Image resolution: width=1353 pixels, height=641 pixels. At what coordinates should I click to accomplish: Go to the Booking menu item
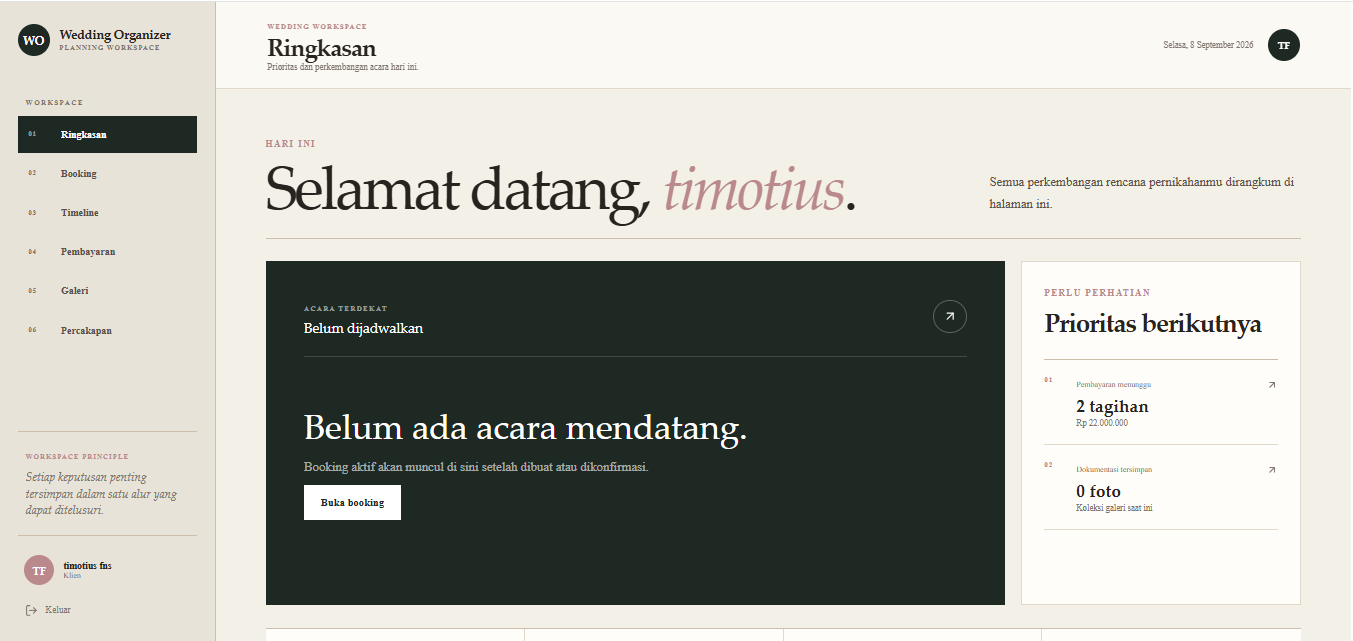pyautogui.click(x=107, y=174)
